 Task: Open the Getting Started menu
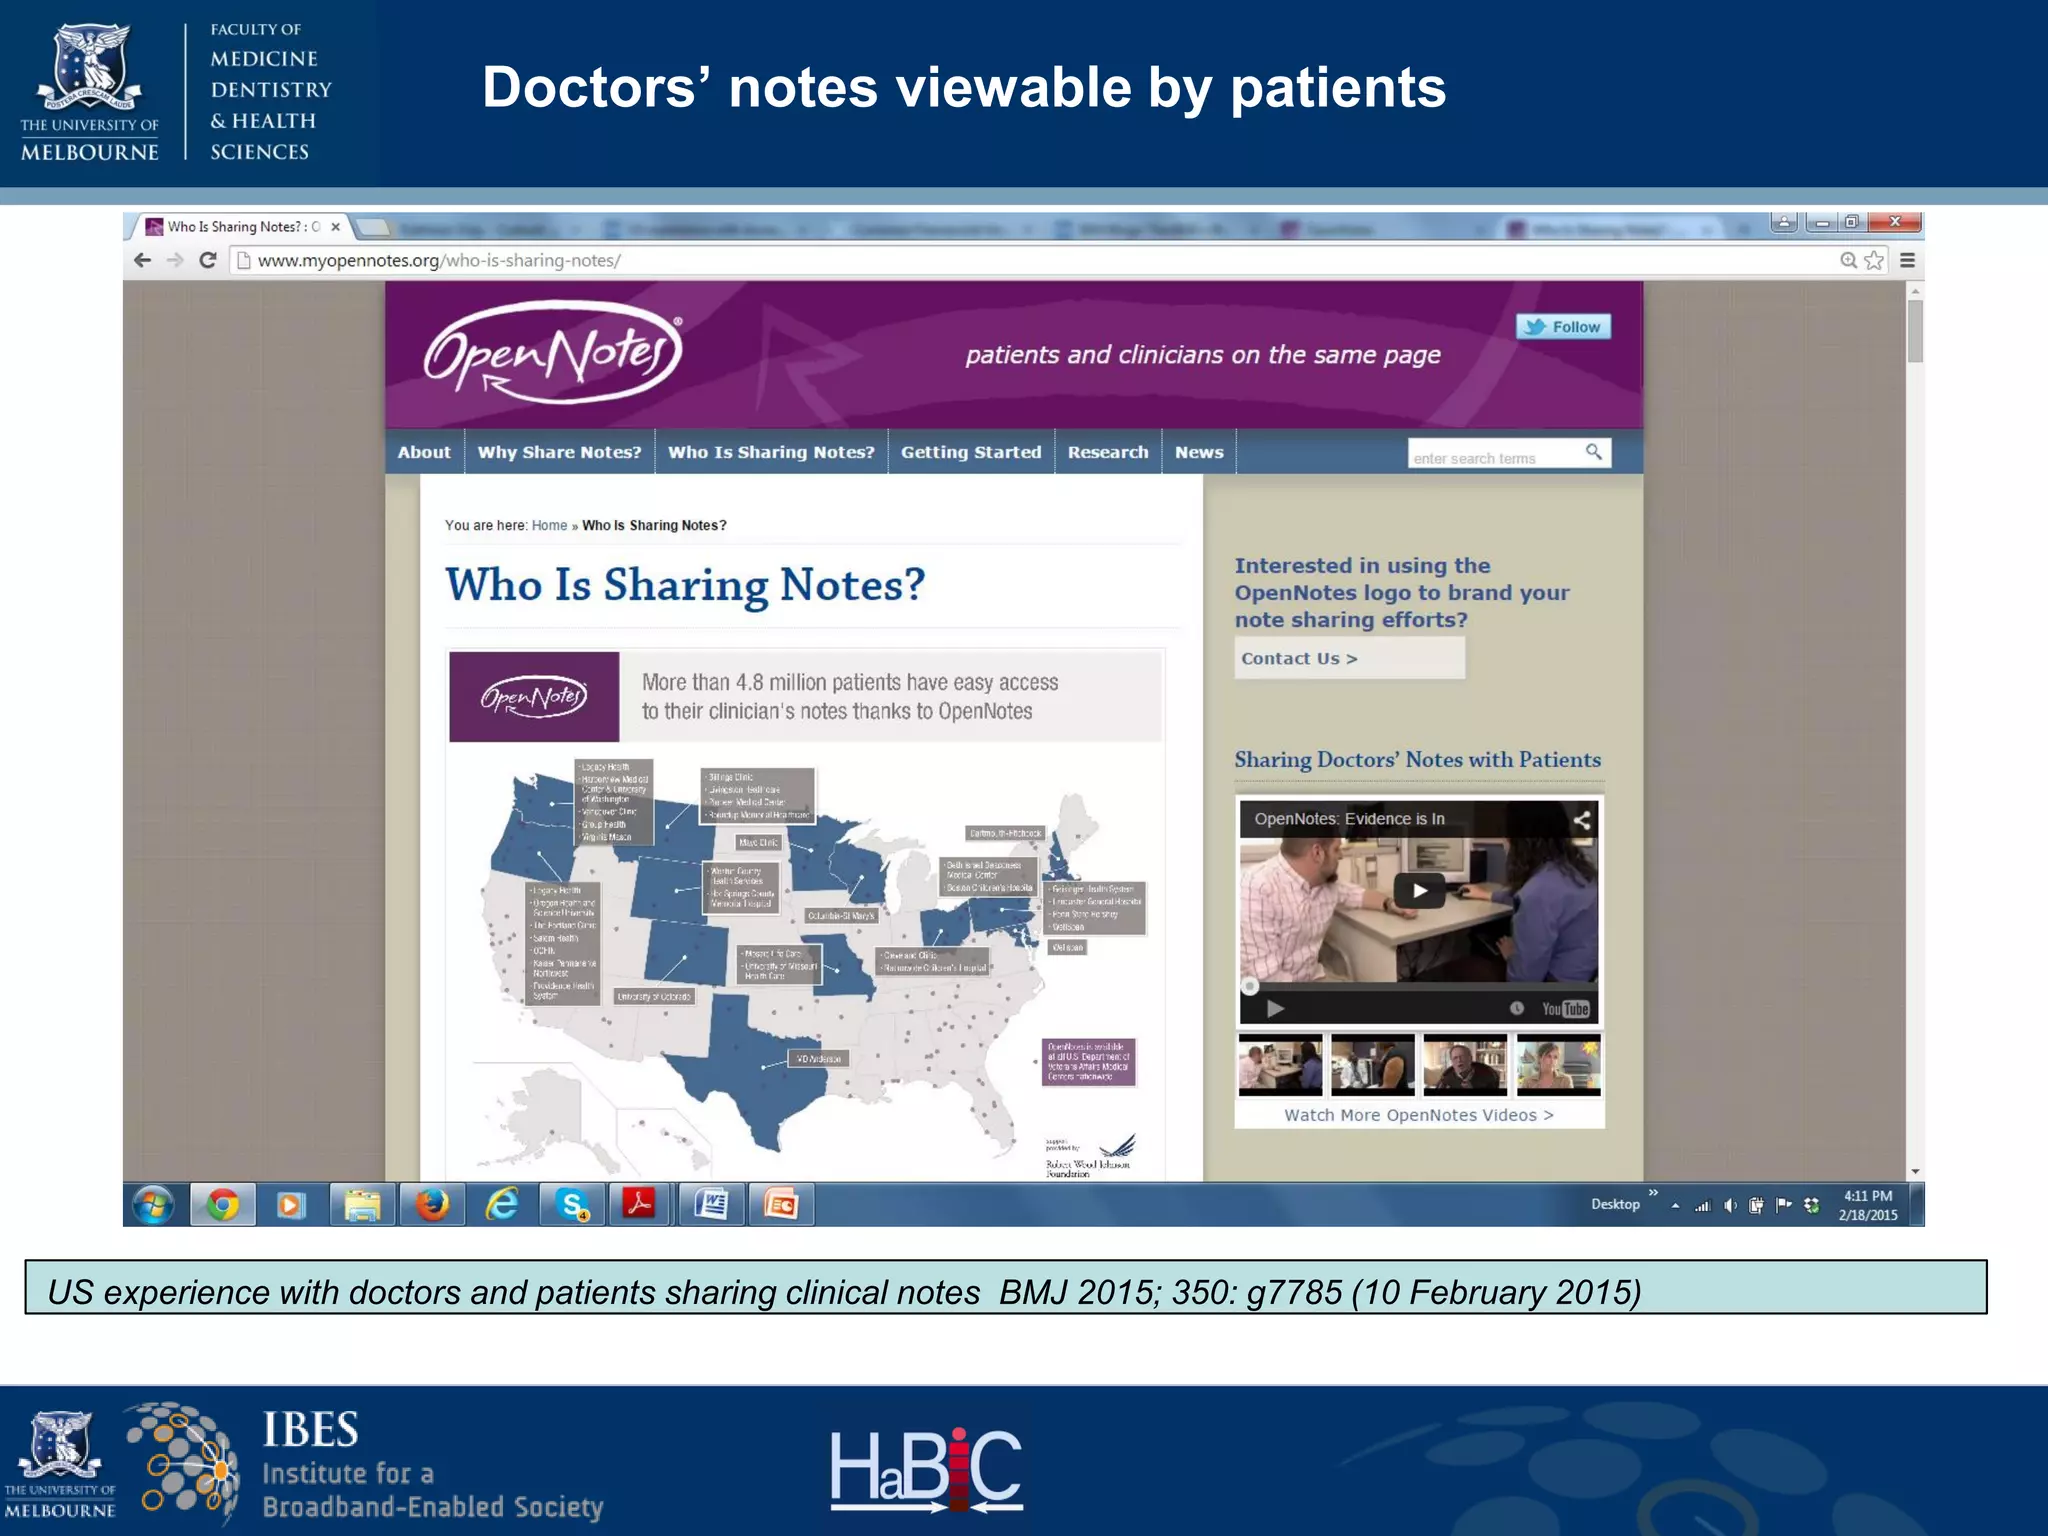pos(971,452)
